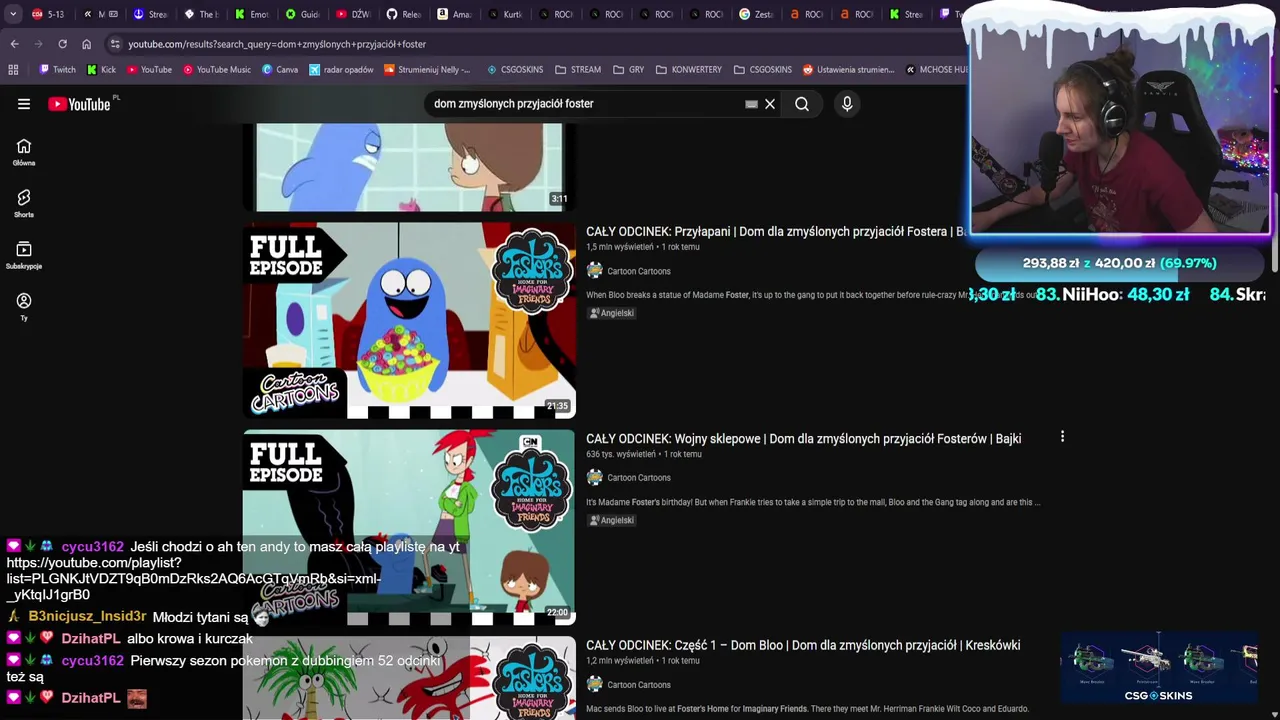Open the tab search dropdown arrow
The width and height of the screenshot is (1280, 720).
click(13, 14)
